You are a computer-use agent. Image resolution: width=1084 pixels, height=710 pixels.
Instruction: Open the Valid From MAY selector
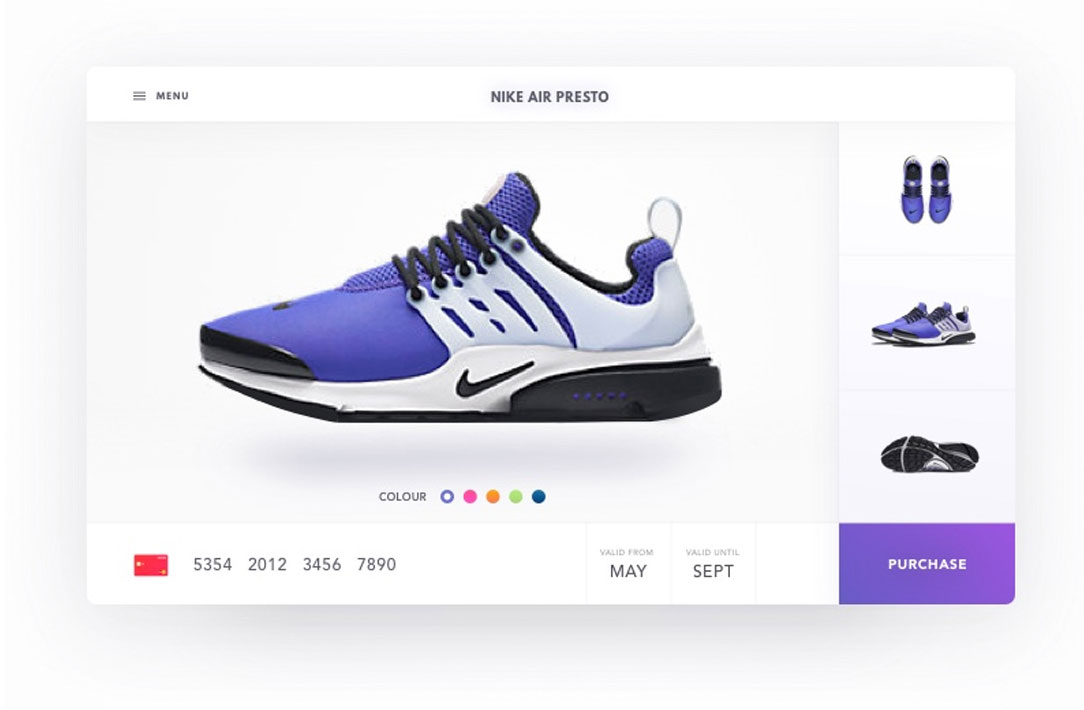(628, 563)
